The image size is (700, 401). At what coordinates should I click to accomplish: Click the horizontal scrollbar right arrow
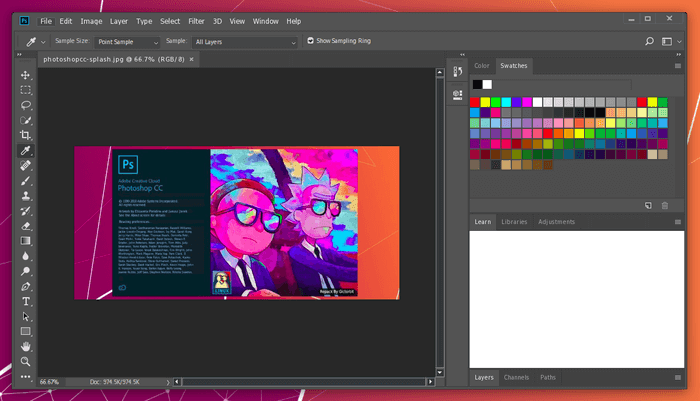pos(430,382)
